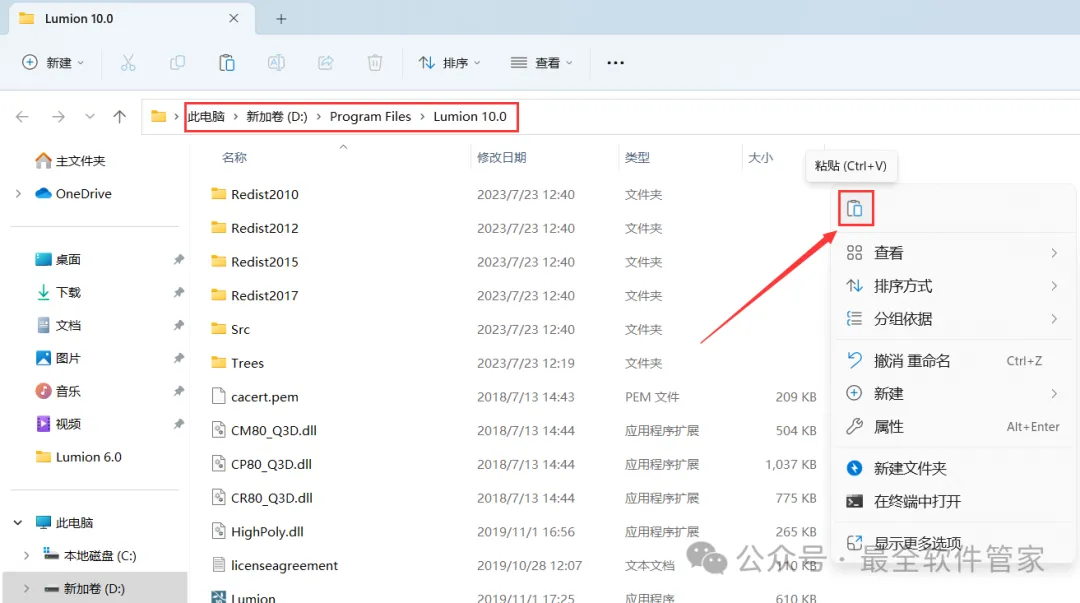
Task: Click Program Files in address breadcrumb
Action: 370,116
